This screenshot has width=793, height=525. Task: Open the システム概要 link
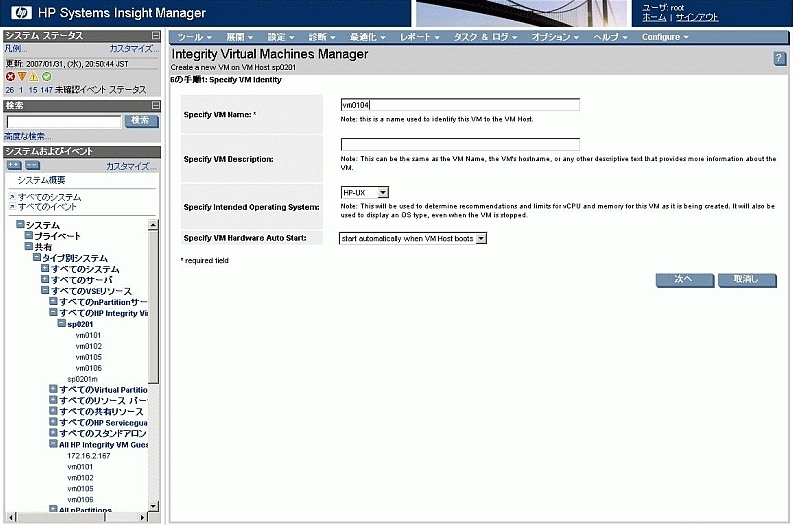click(x=41, y=180)
